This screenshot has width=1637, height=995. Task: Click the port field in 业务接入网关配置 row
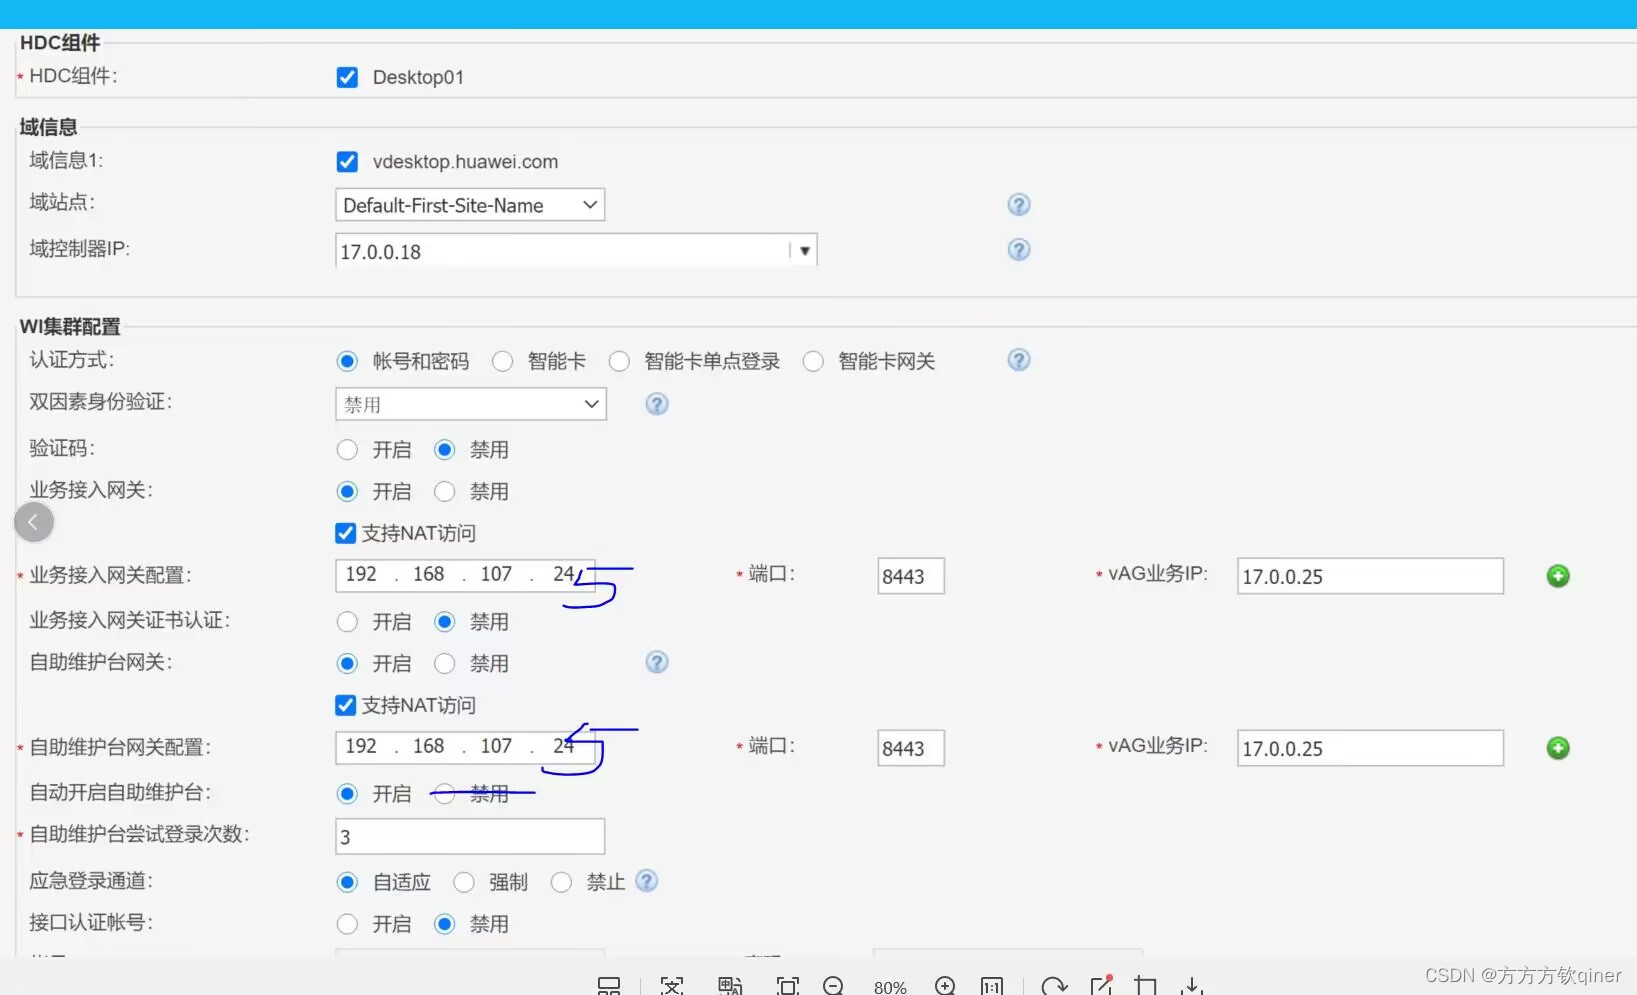click(911, 576)
